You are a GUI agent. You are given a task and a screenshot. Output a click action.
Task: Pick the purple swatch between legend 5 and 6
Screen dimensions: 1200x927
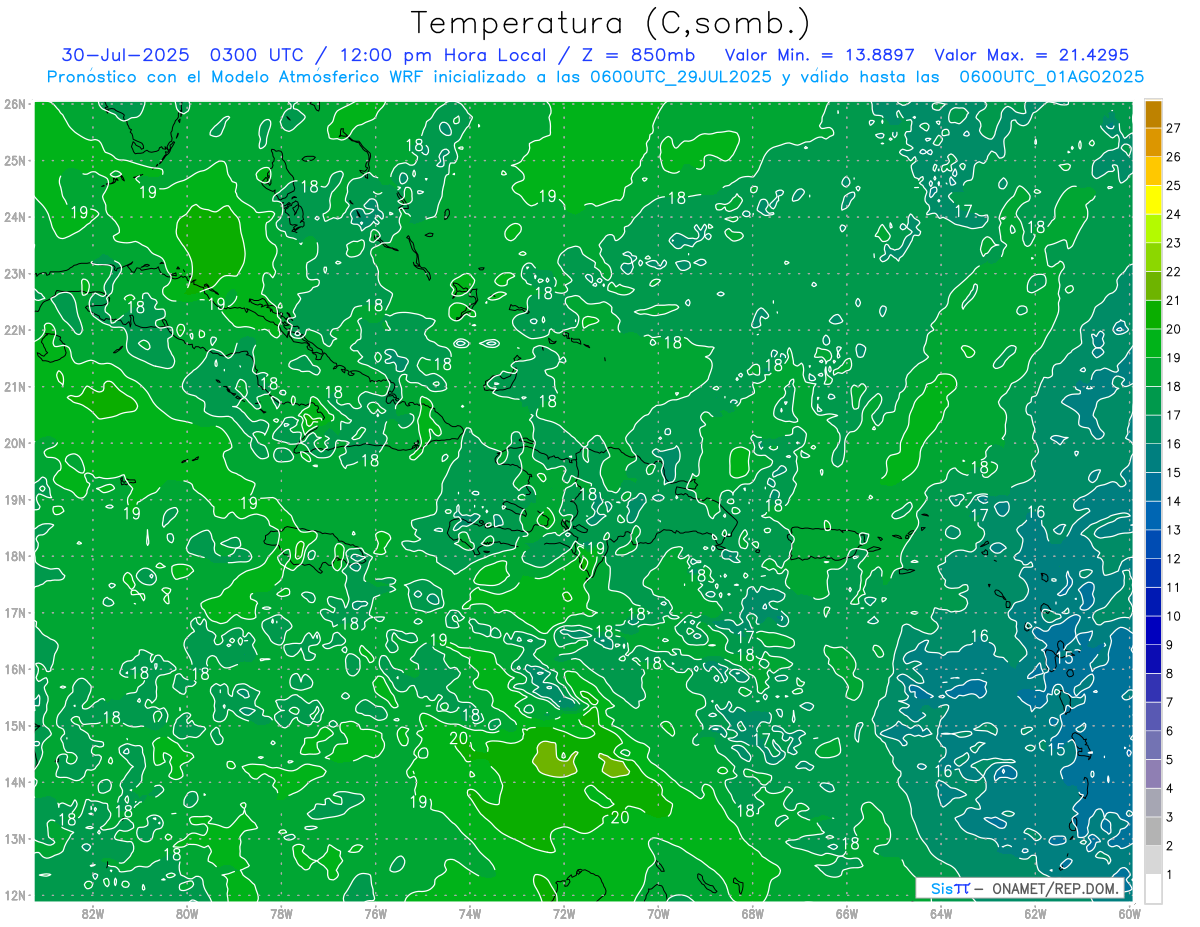tap(1154, 745)
